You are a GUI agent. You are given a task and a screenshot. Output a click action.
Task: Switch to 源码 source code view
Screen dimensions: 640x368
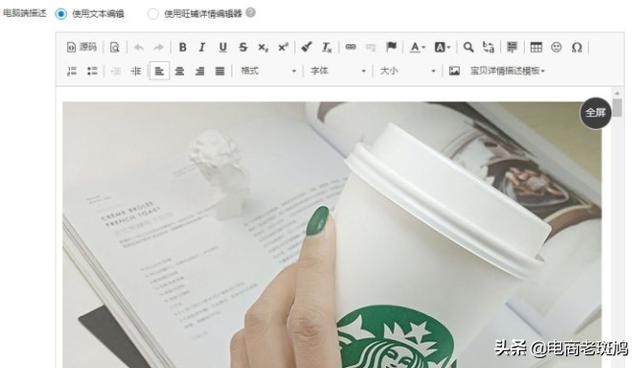coord(82,47)
